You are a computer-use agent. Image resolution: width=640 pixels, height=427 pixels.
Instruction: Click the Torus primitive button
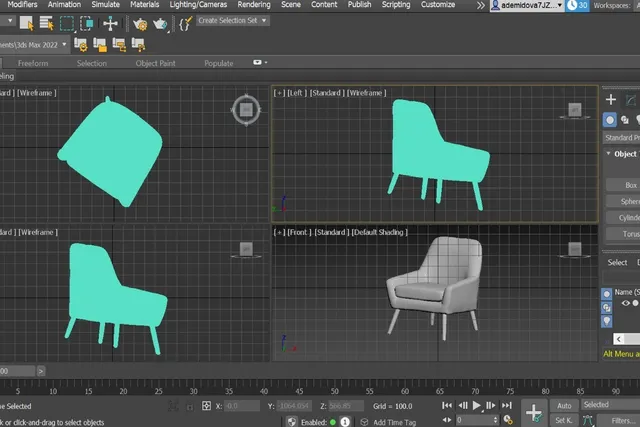coord(623,234)
